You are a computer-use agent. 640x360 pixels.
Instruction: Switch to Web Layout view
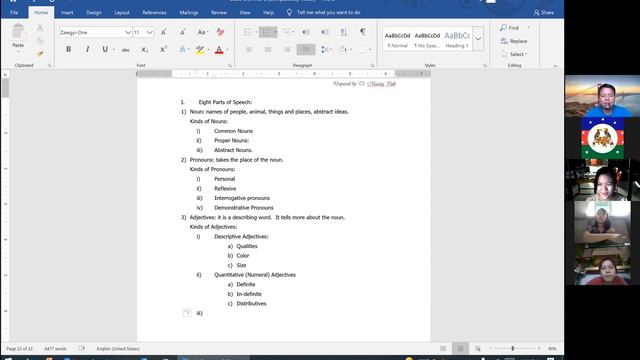click(x=477, y=349)
